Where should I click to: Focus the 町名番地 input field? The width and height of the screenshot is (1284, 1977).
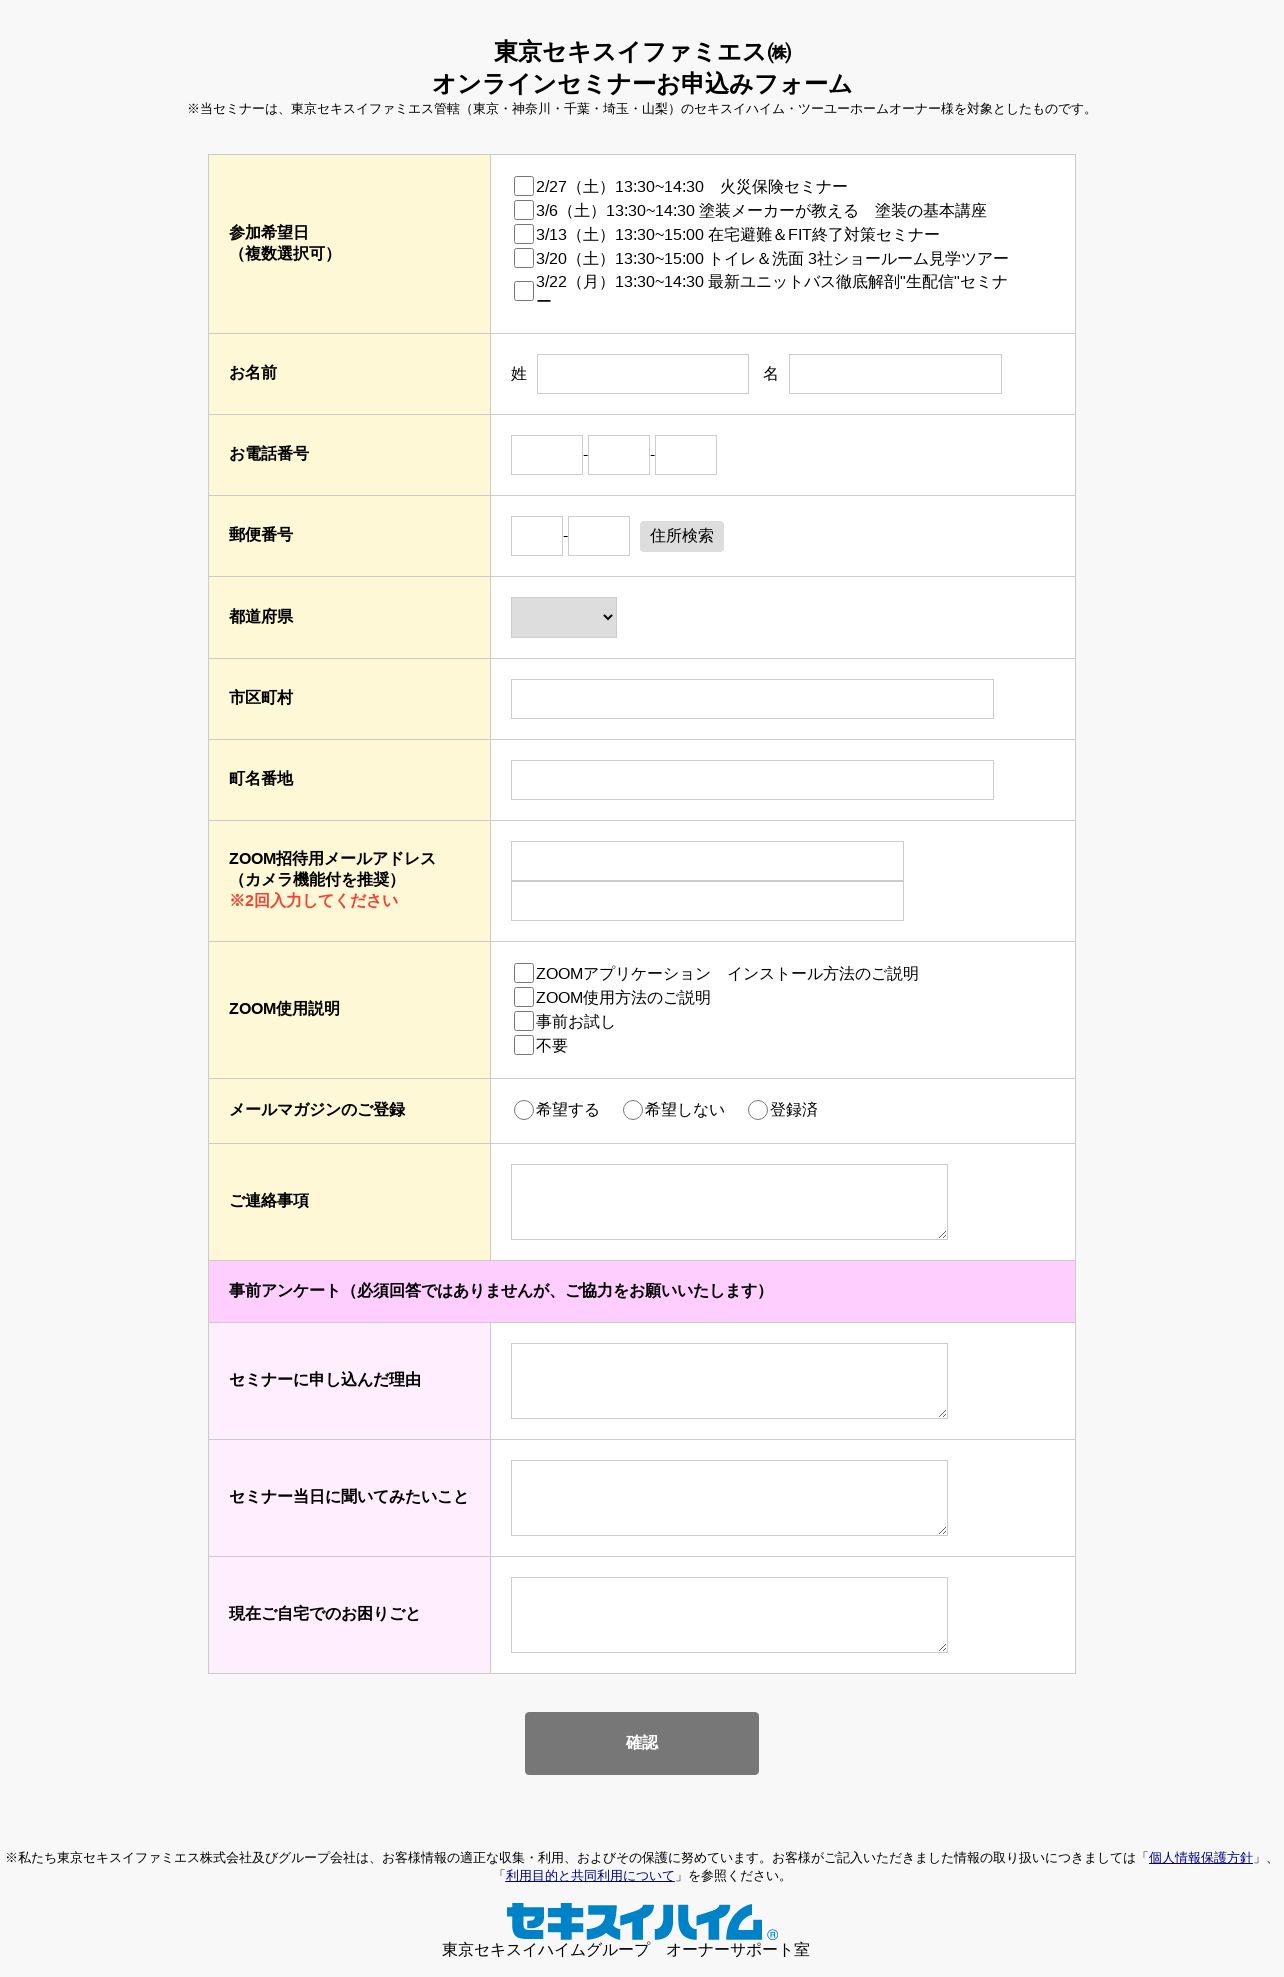(752, 780)
